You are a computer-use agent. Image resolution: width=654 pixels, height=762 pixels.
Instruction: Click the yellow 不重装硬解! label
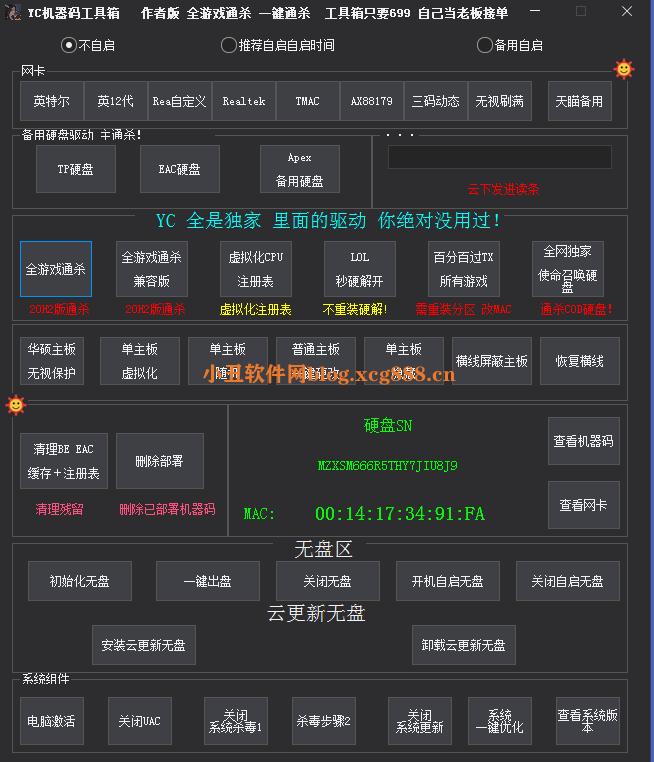(355, 309)
